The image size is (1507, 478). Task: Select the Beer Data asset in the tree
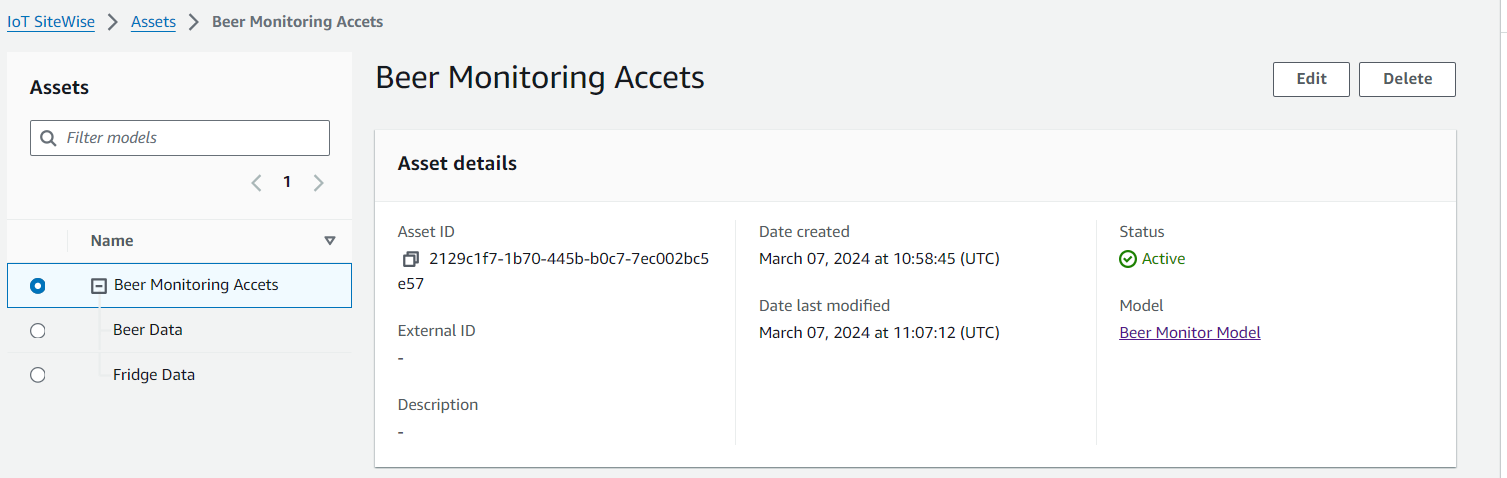148,330
